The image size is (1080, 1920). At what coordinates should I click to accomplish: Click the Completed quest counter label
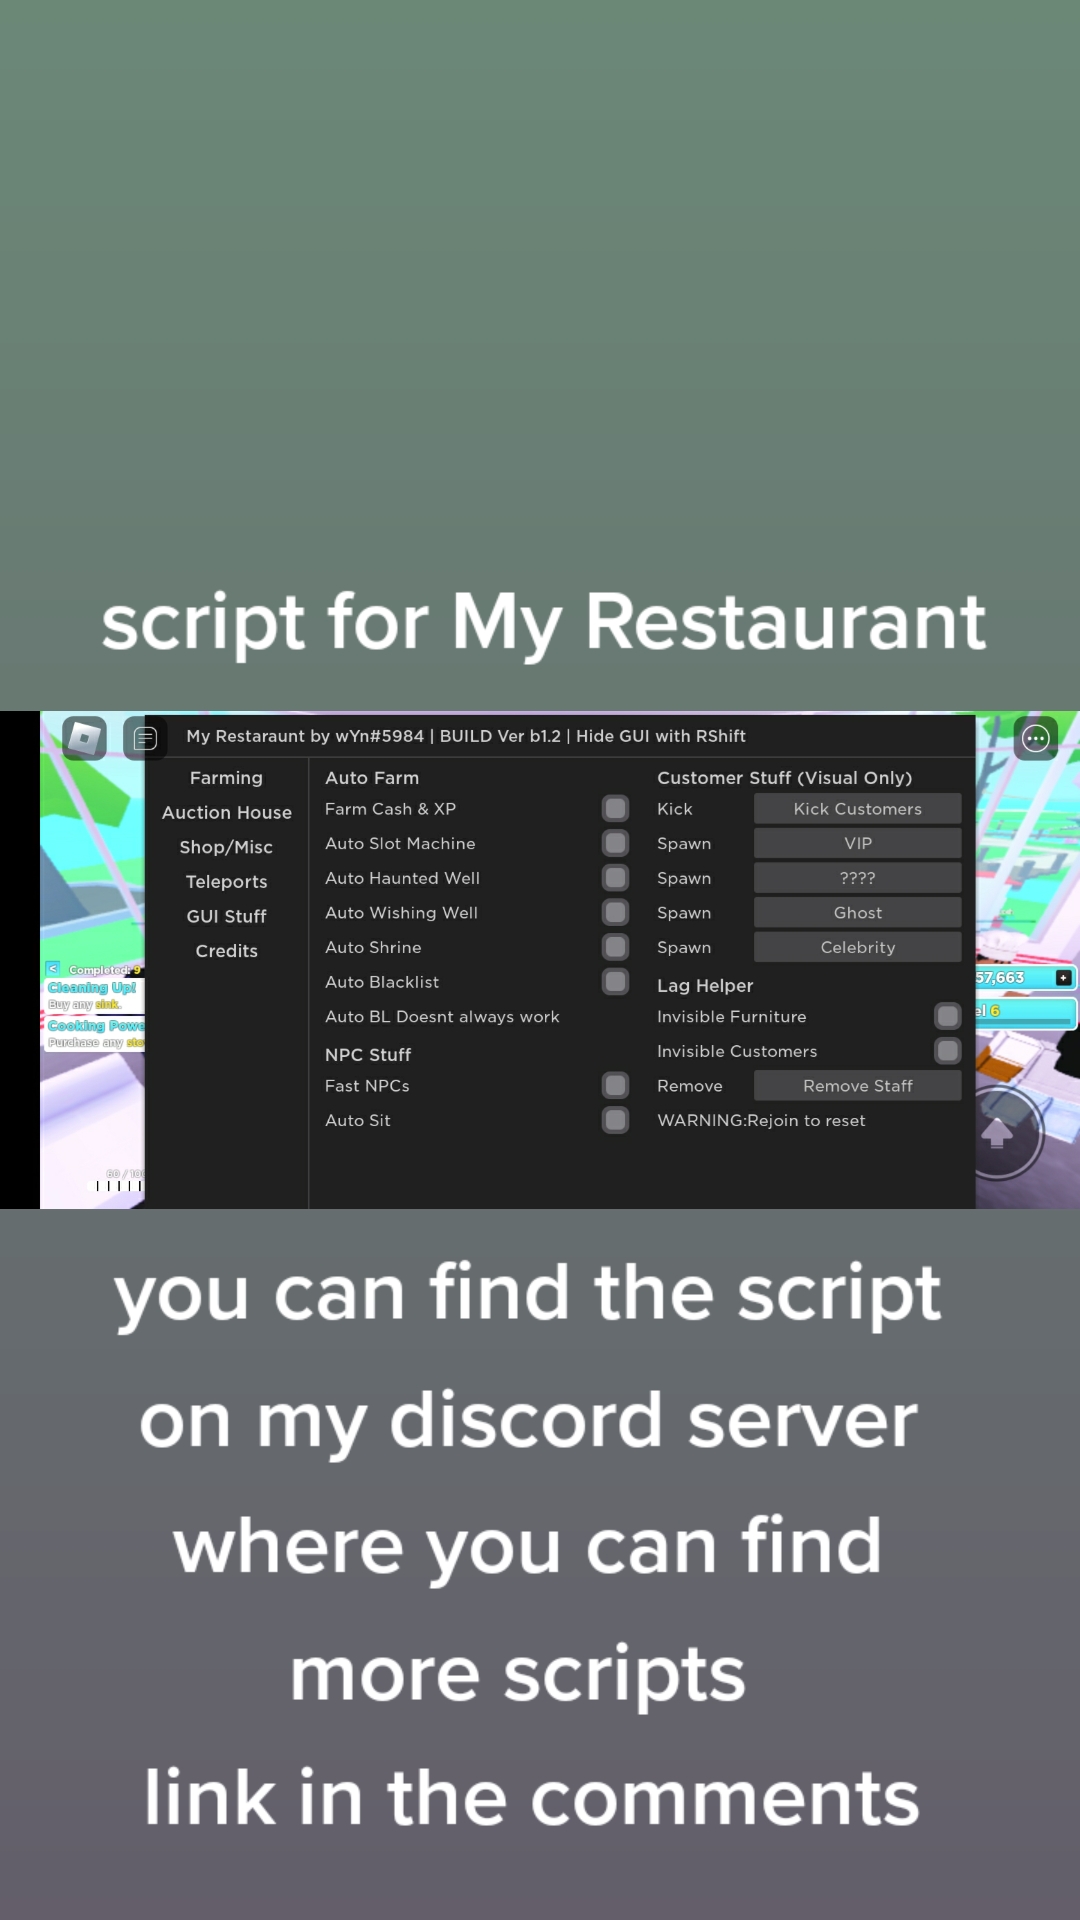(x=105, y=970)
